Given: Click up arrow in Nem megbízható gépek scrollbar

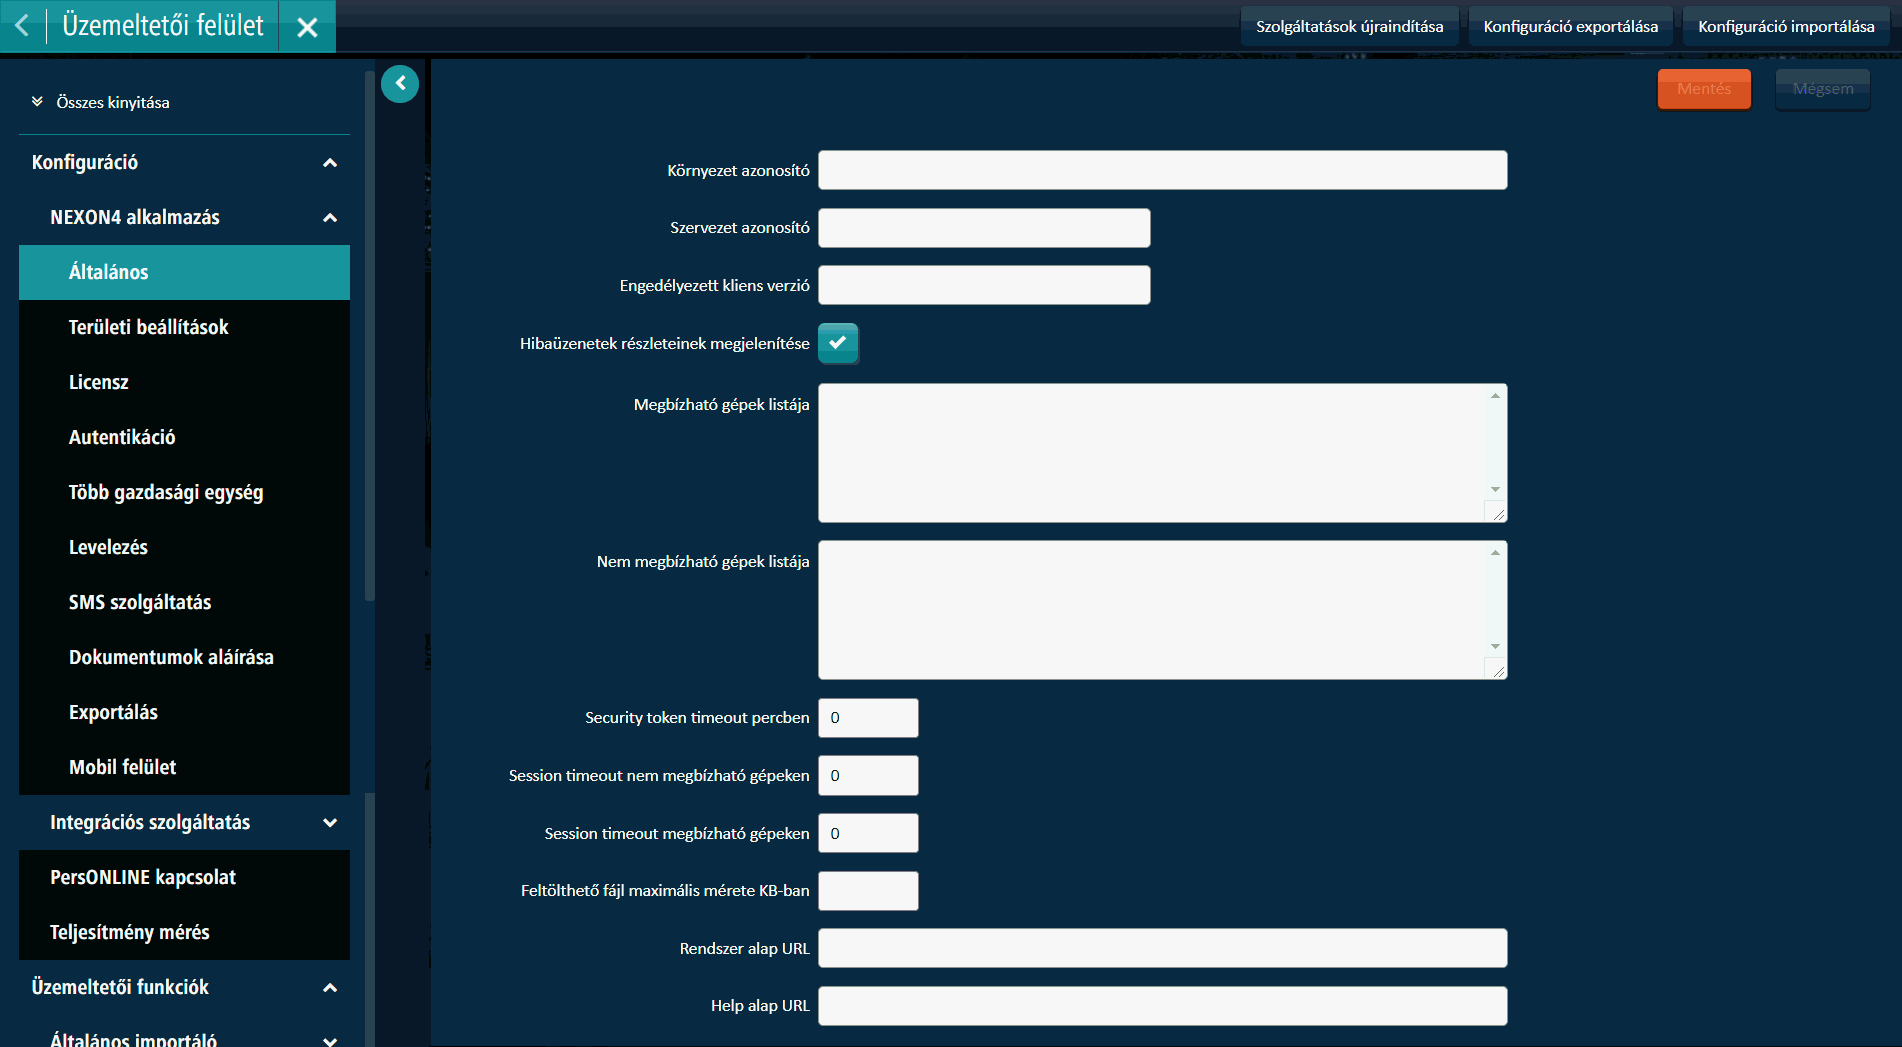Looking at the screenshot, I should pos(1495,553).
